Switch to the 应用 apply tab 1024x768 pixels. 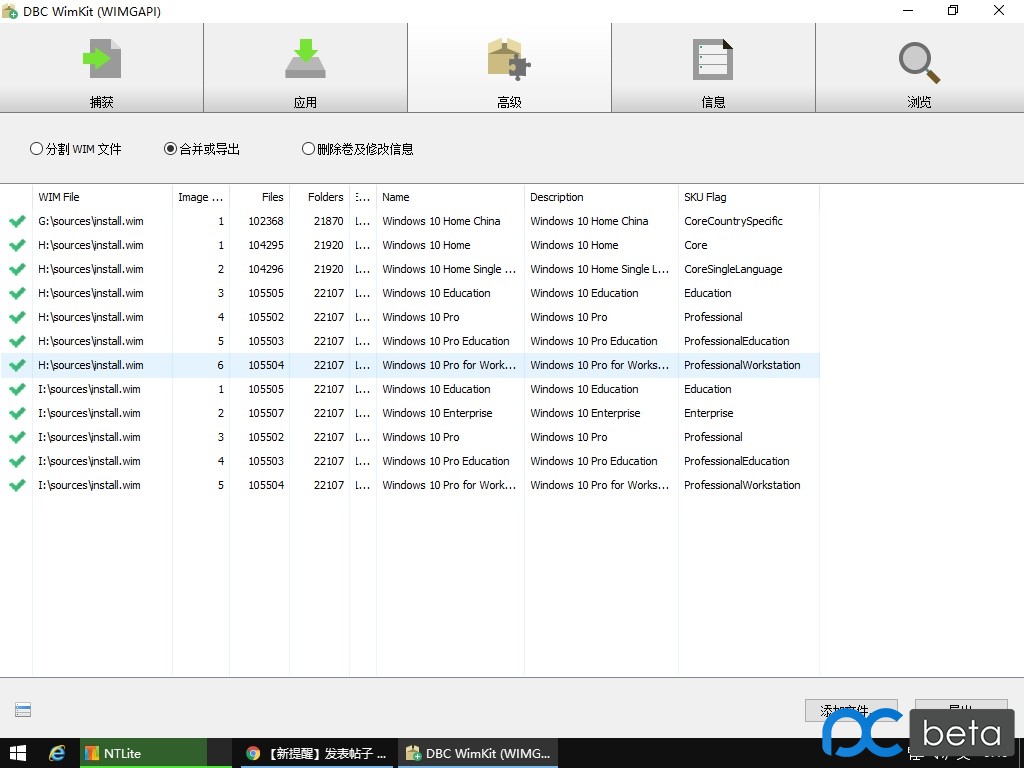[x=305, y=68]
